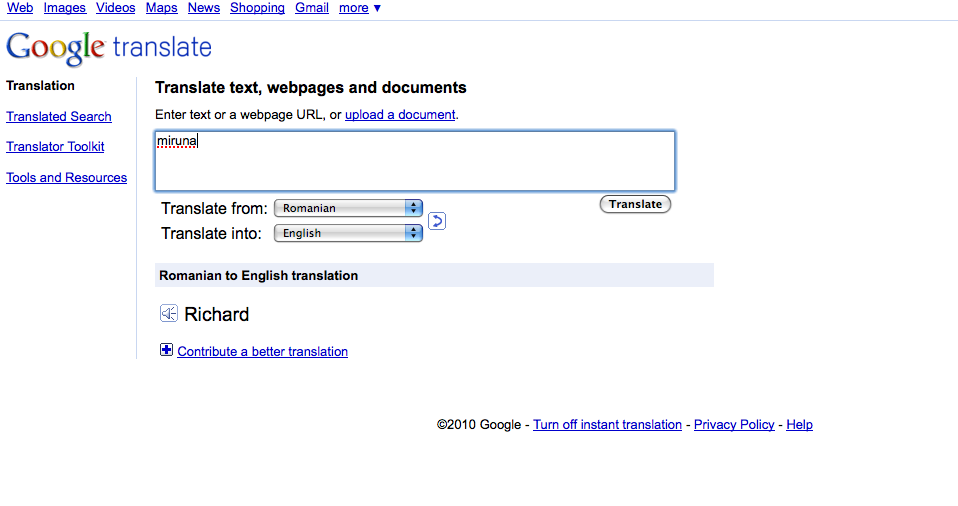This screenshot has height=506, width=958.
Task: Open the Translate from Romanian dropdown
Action: 348,208
